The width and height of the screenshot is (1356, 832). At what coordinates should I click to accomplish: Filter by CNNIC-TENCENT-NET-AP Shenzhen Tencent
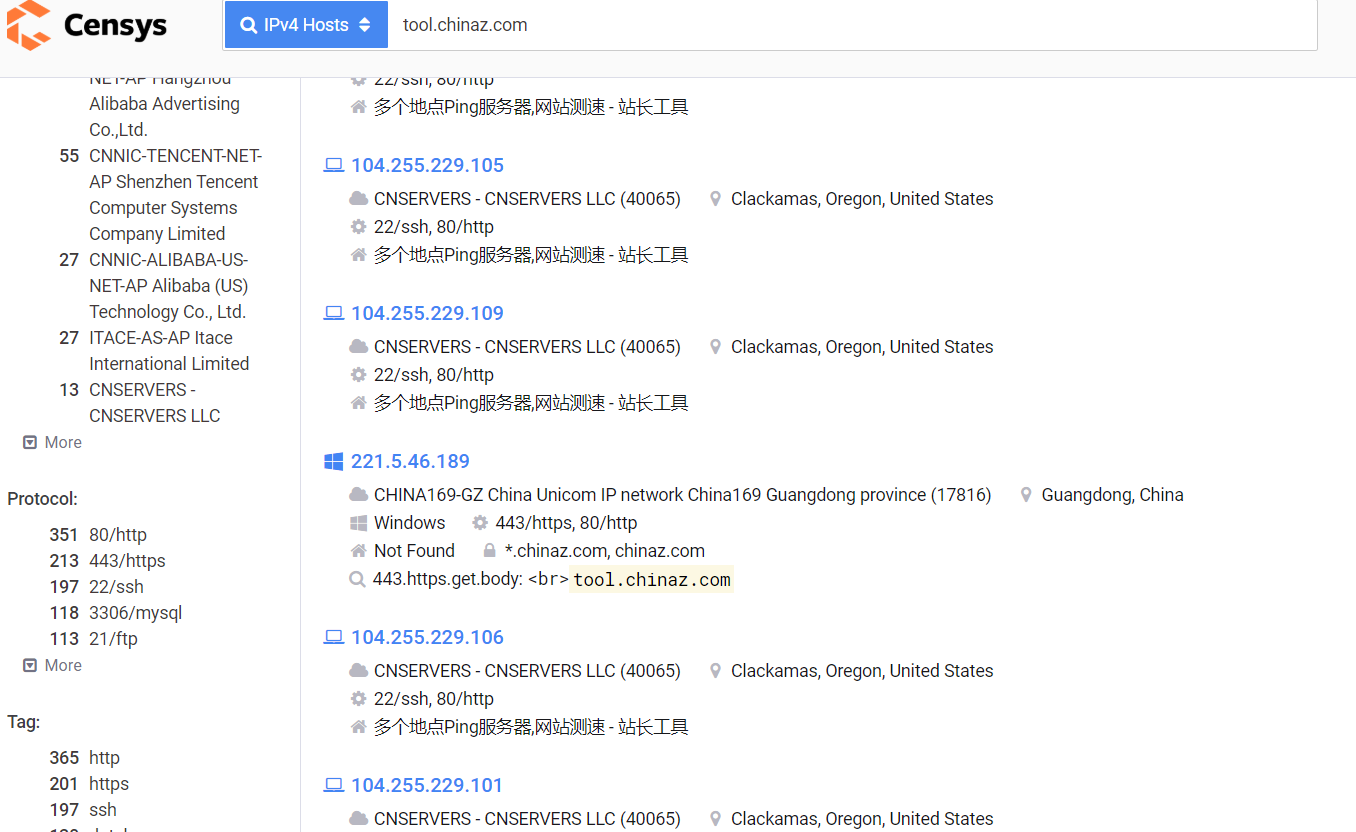pyautogui.click(x=175, y=195)
